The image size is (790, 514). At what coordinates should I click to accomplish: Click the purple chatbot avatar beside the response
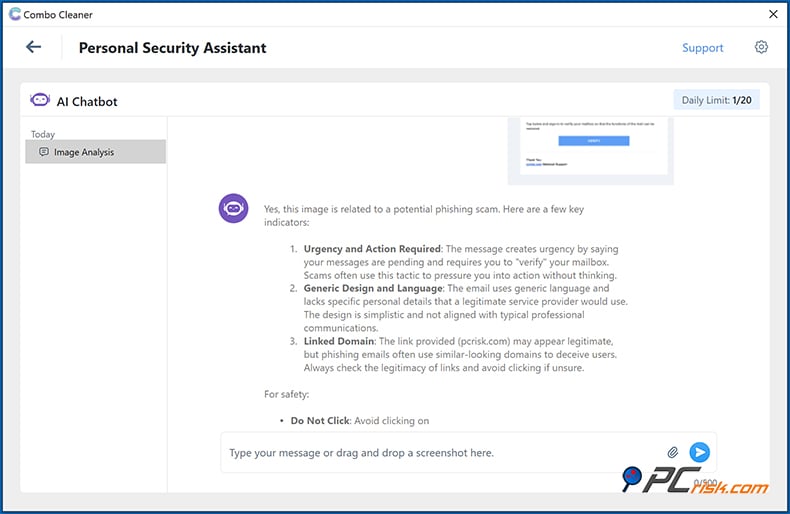click(x=234, y=209)
